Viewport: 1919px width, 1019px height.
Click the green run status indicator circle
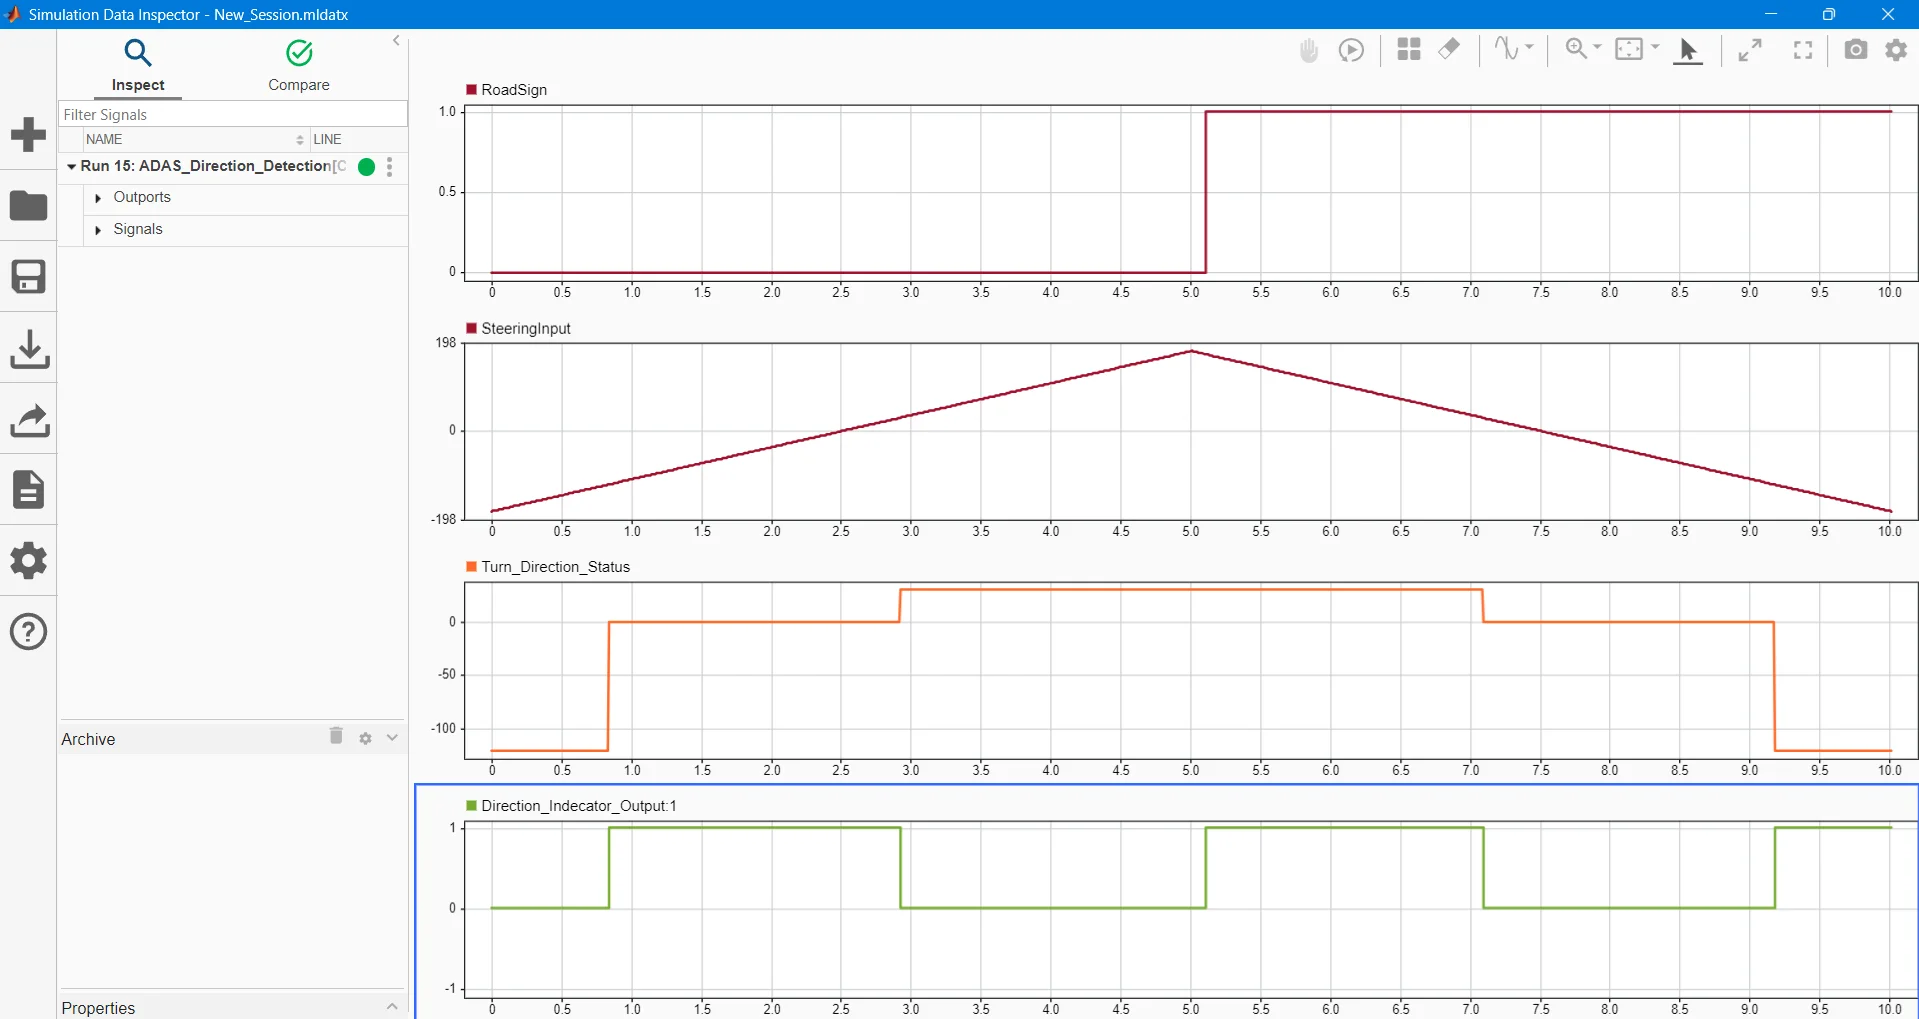coord(367,167)
